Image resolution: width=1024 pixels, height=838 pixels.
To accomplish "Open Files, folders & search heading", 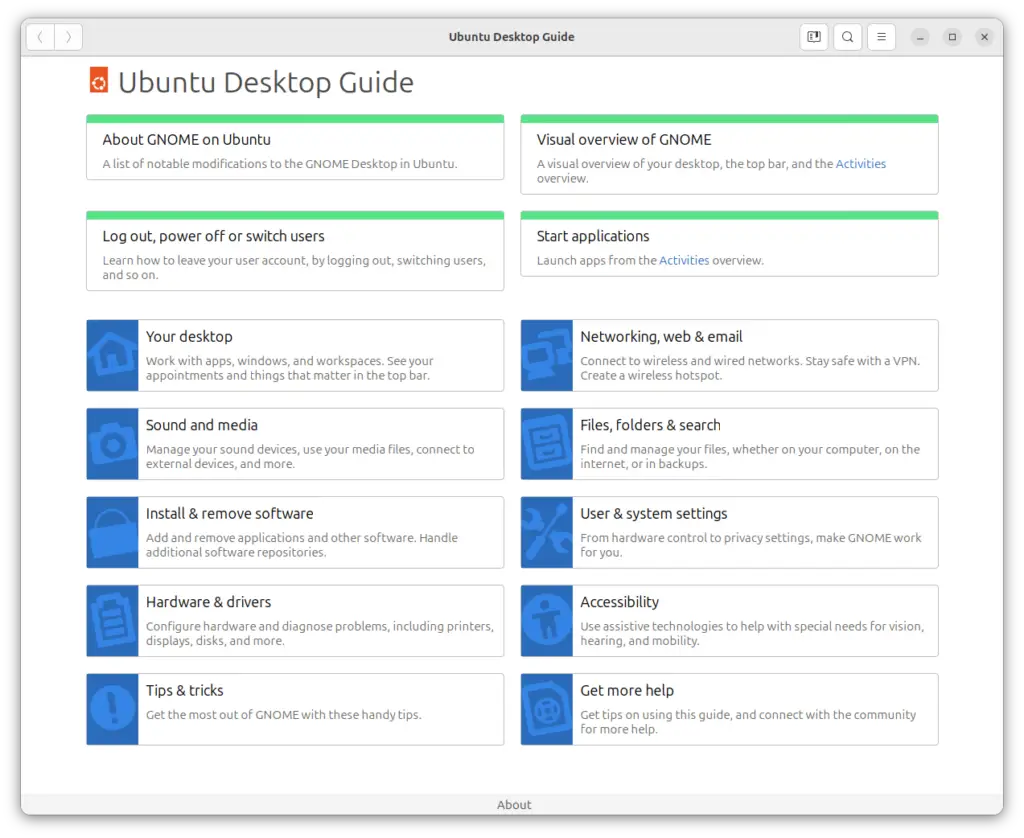I will click(x=650, y=425).
